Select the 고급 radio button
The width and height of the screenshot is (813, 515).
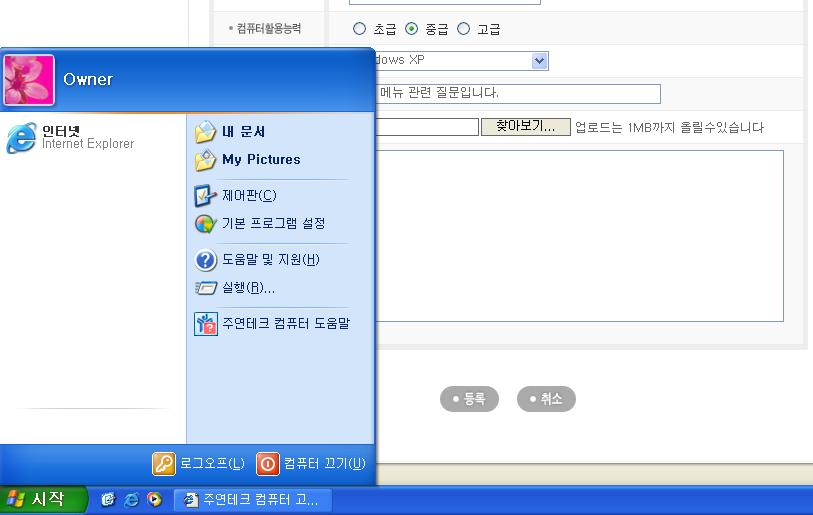pos(463,29)
